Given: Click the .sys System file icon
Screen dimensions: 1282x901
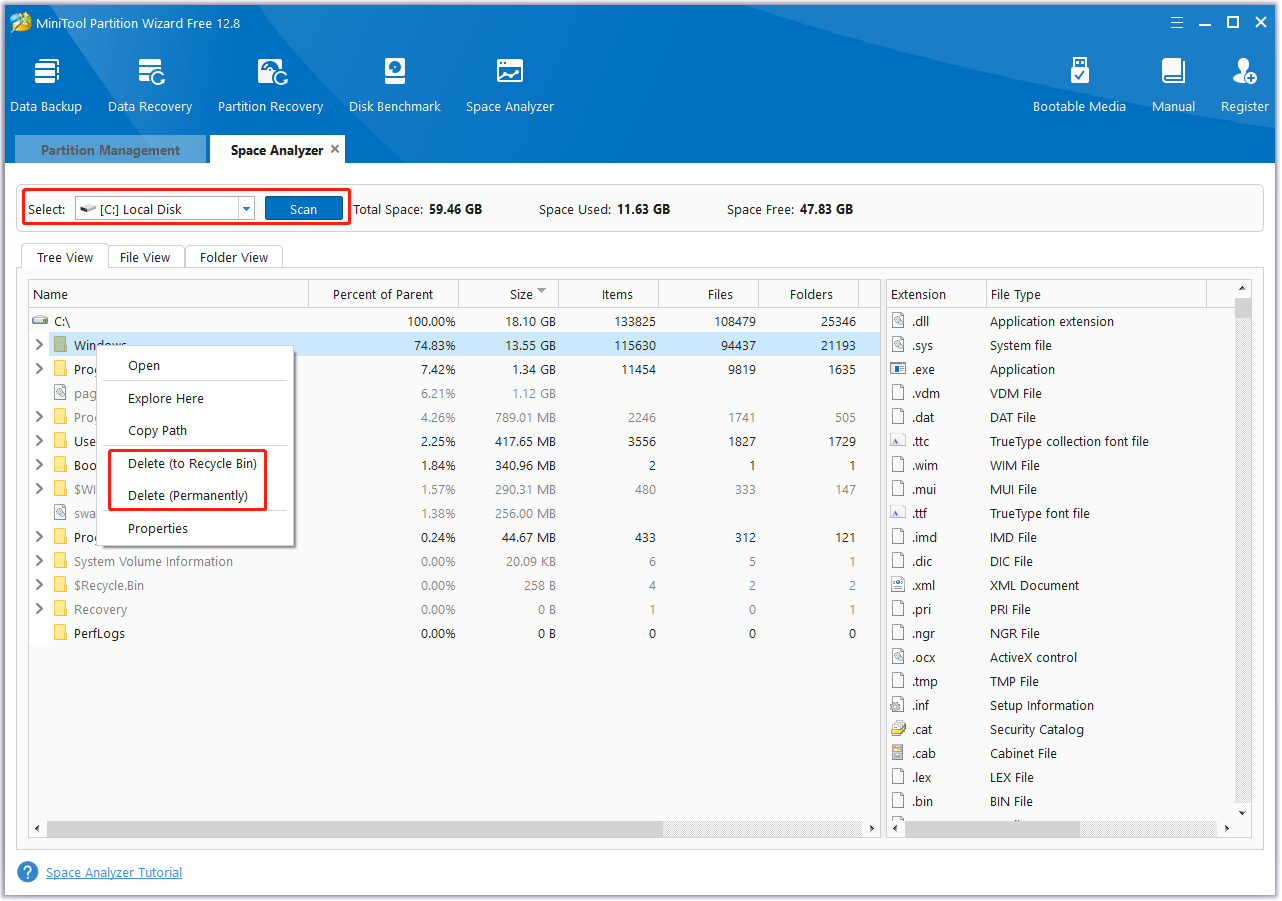Looking at the screenshot, I should pyautogui.click(x=897, y=345).
